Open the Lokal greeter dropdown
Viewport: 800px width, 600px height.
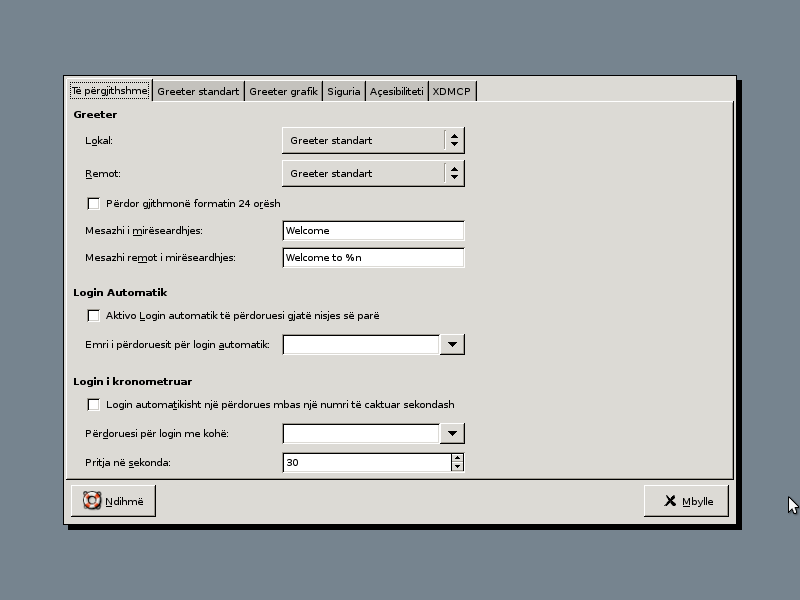click(x=373, y=140)
